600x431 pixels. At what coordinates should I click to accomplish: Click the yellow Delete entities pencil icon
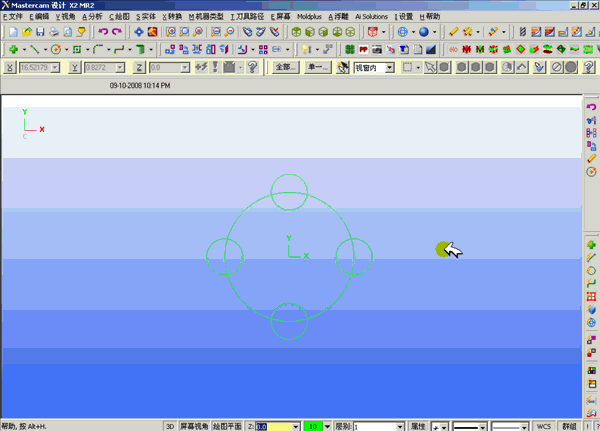pos(453,32)
